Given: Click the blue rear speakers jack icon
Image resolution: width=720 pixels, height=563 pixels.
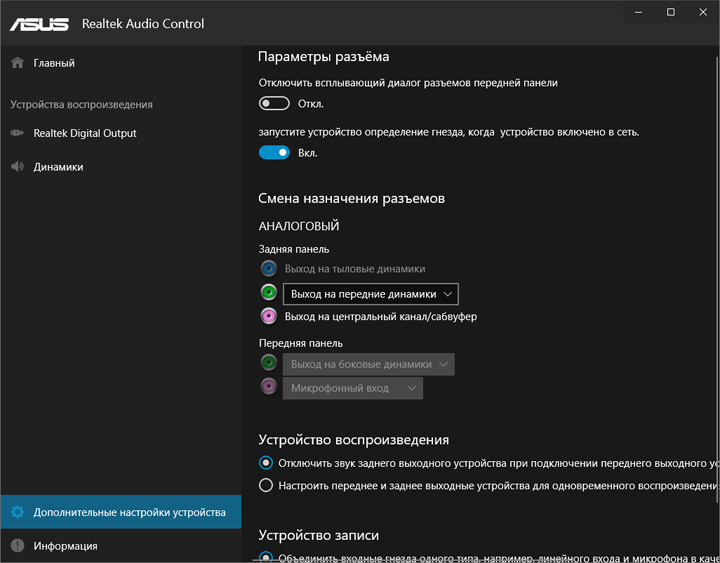Looking at the screenshot, I should (x=269, y=268).
